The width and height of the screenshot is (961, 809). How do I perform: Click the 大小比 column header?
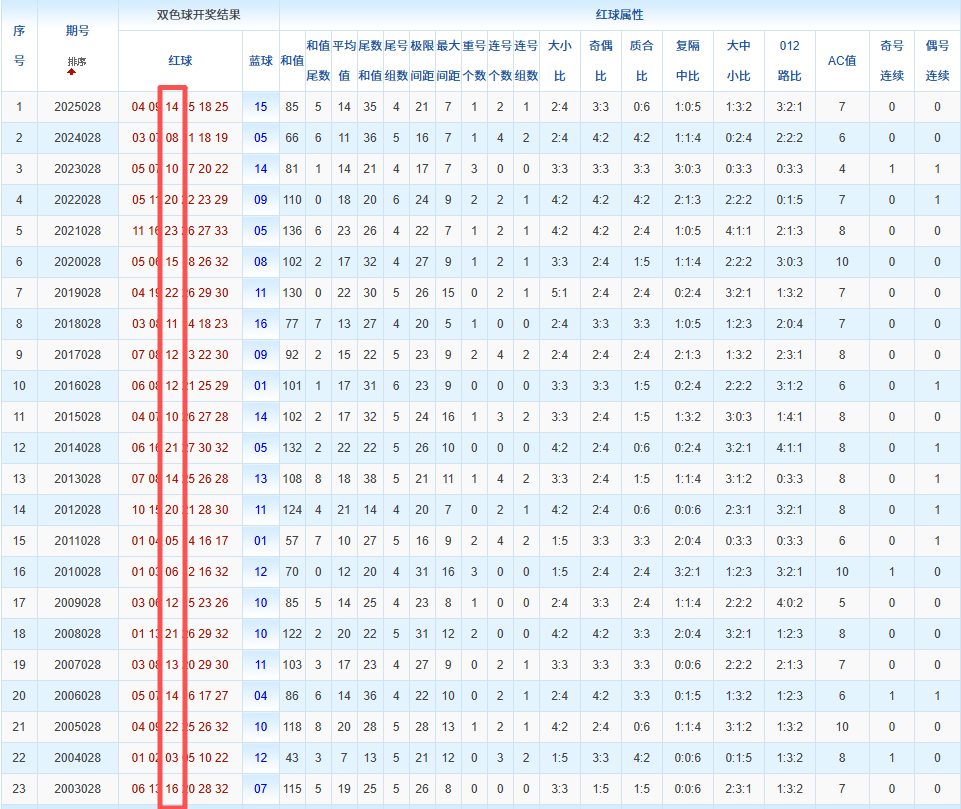coord(560,61)
